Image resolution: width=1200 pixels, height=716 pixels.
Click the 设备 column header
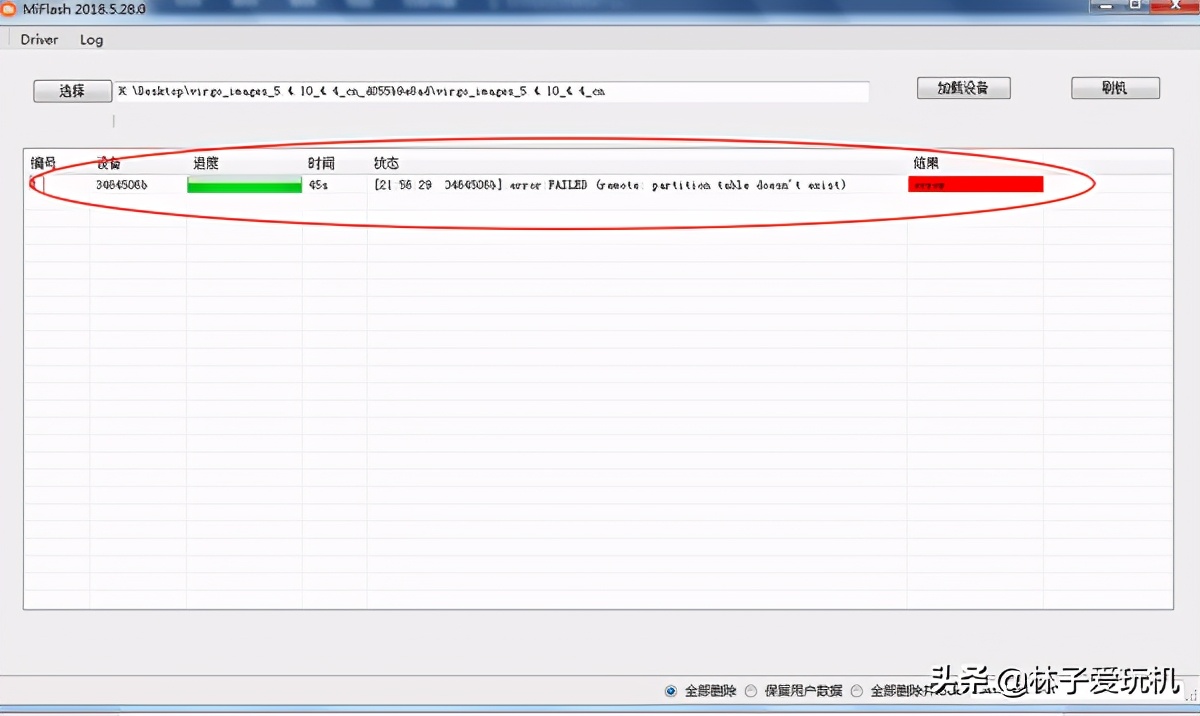[x=109, y=163]
